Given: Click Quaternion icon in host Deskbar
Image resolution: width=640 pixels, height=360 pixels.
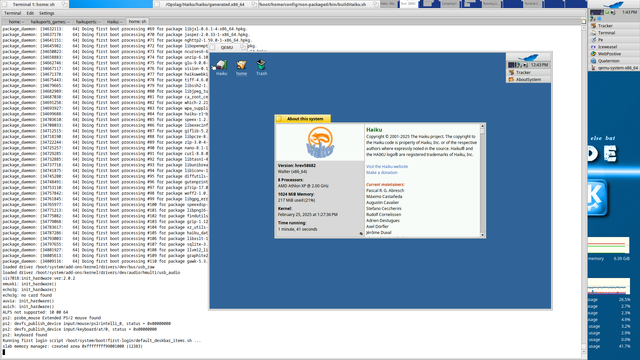Looking at the screenshot, I should [x=593, y=60].
